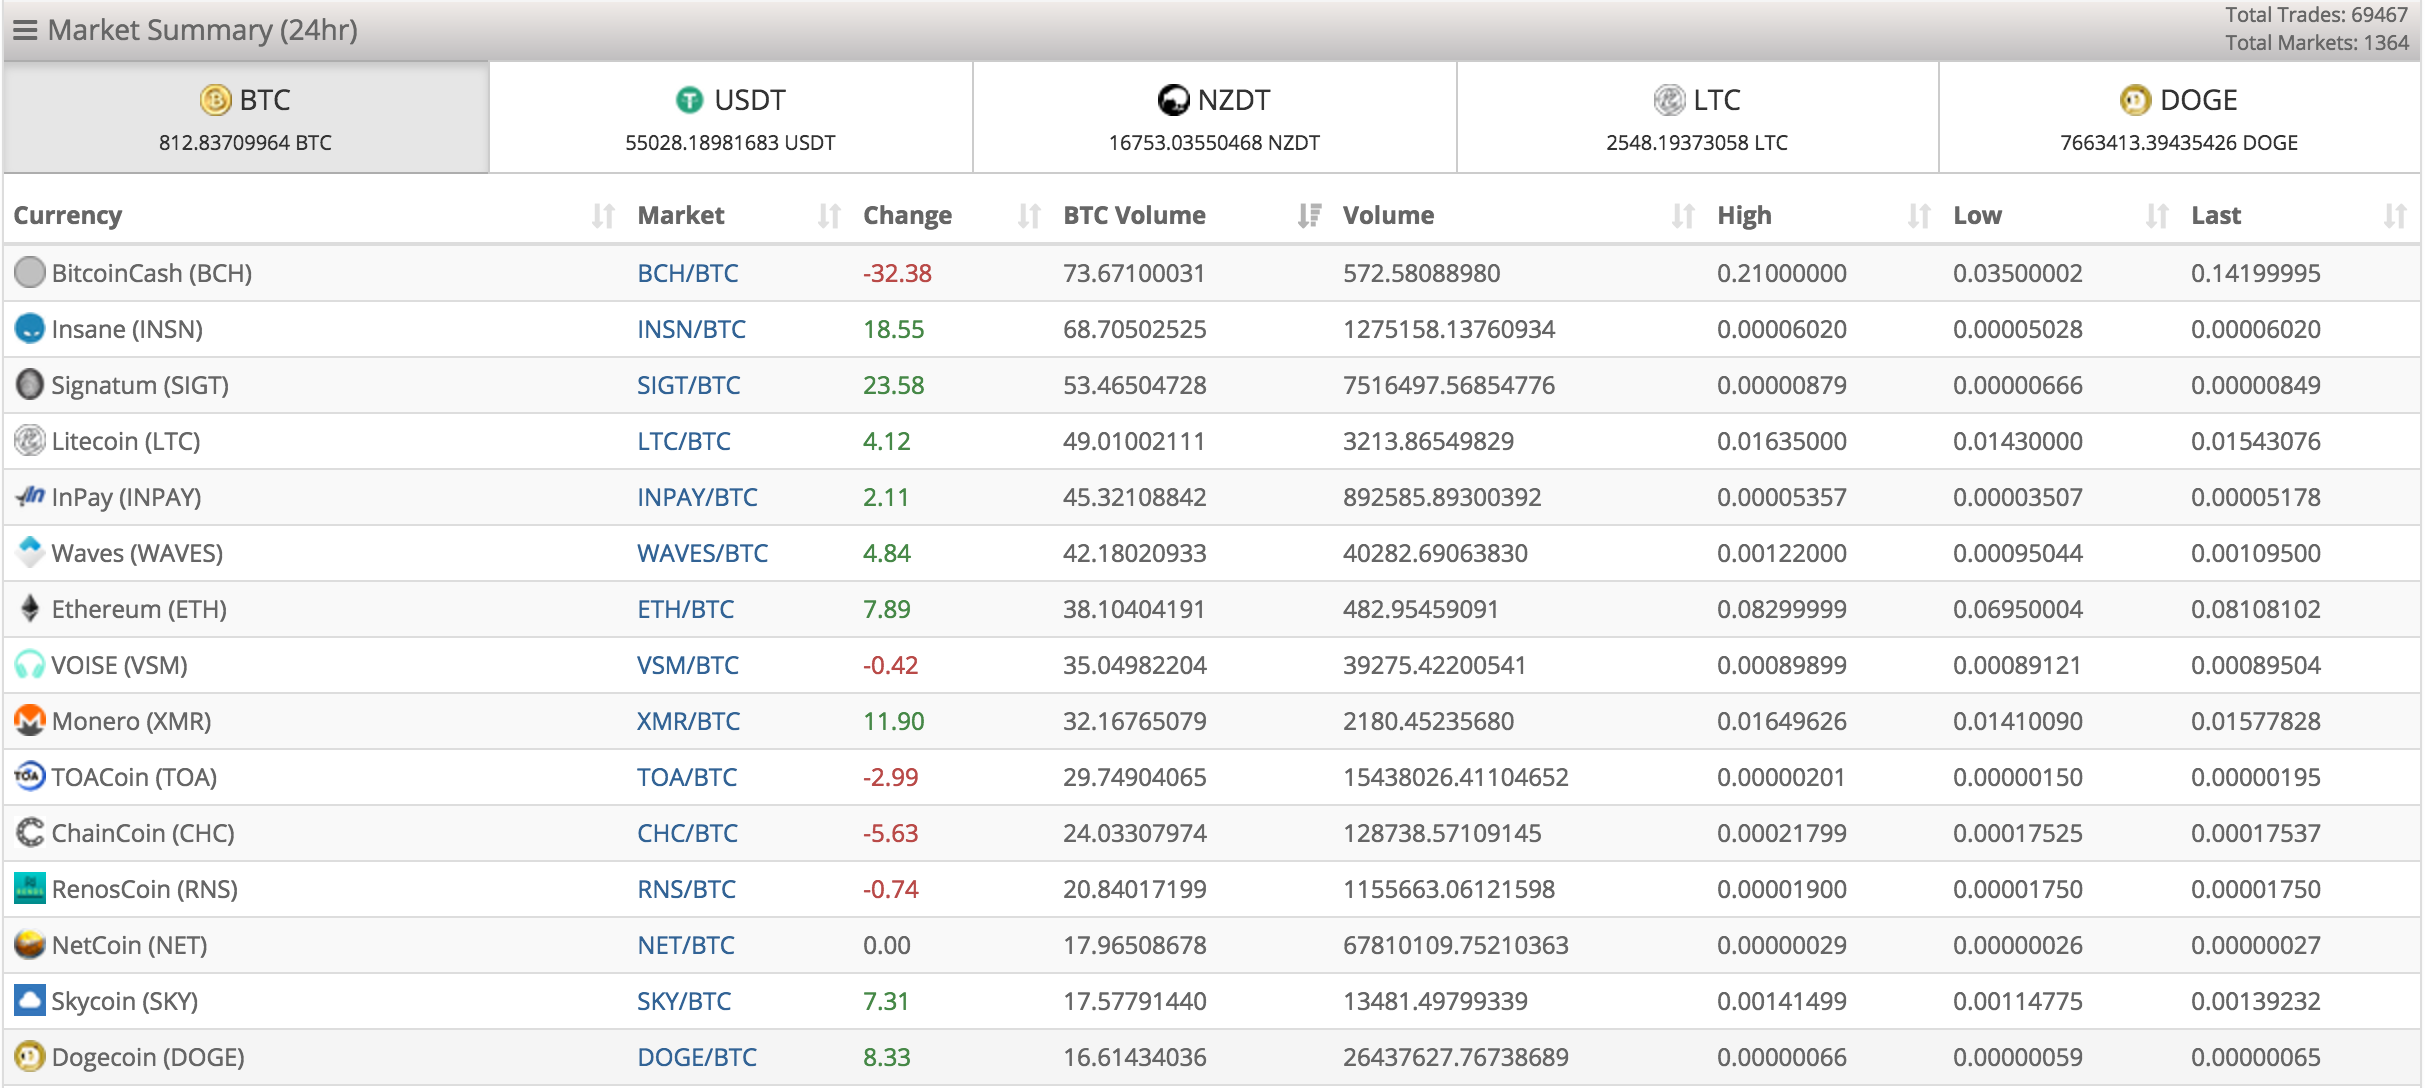
Task: Open the ETH/BTC market link
Action: (686, 609)
